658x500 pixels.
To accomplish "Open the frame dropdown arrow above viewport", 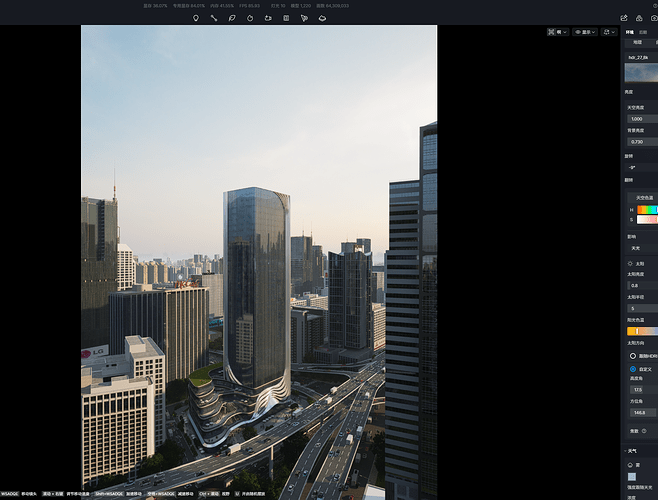I will coord(565,32).
